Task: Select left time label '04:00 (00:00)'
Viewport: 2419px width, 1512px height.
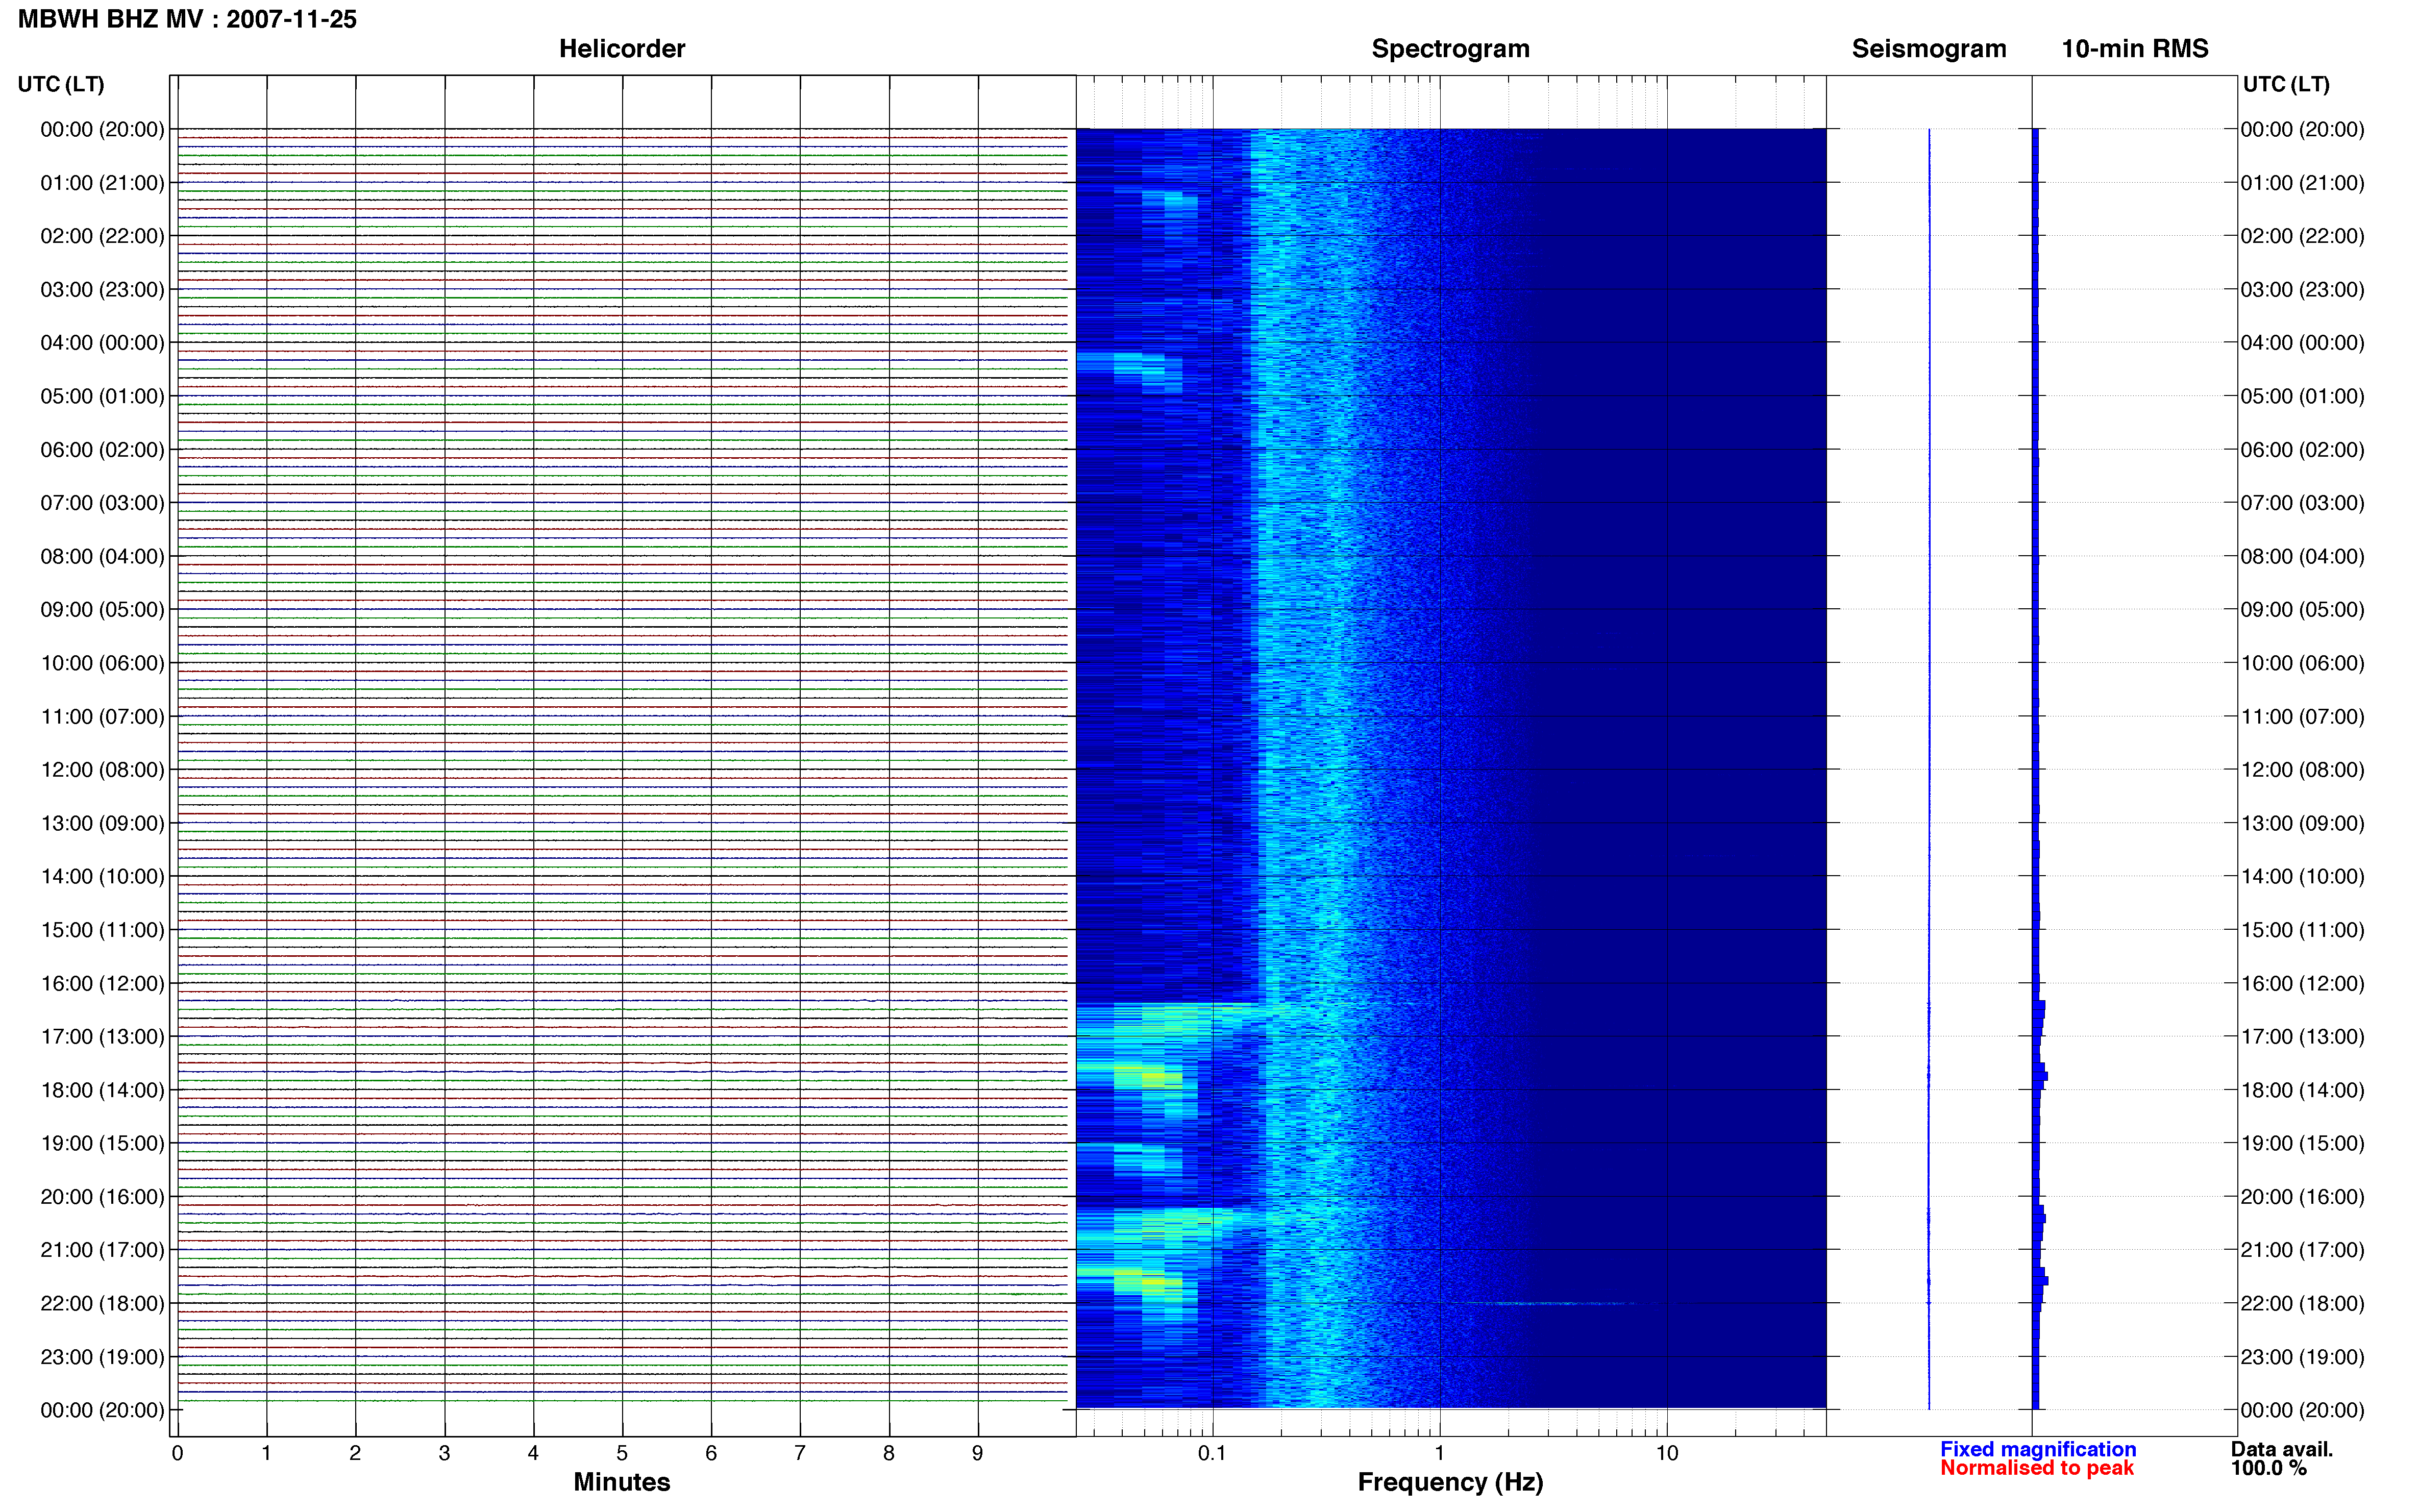Action: coord(102,343)
